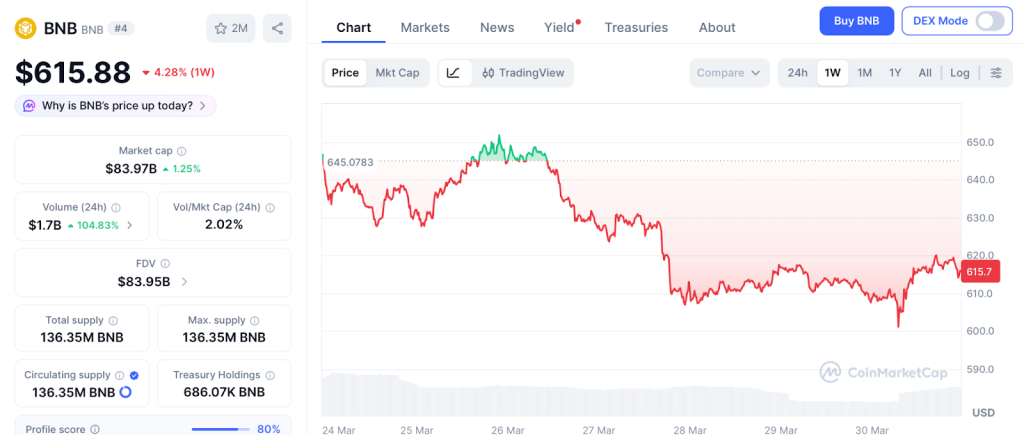
Task: Expand the Volume (24h) details chevron
Action: click(x=129, y=225)
